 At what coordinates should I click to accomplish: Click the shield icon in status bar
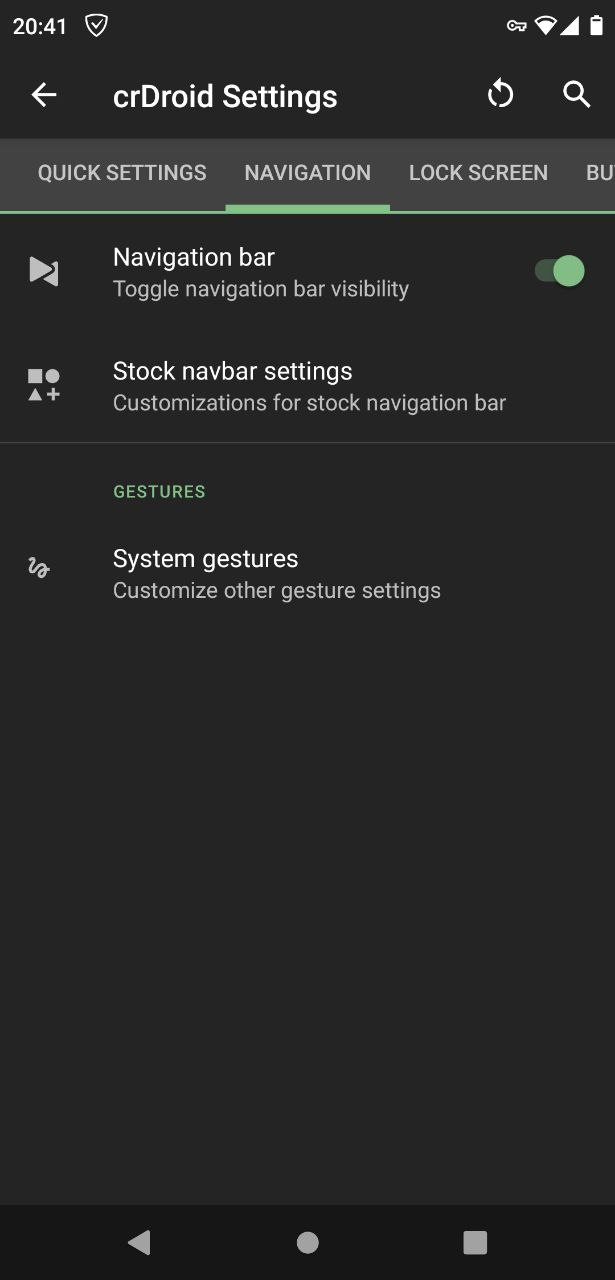[96, 26]
